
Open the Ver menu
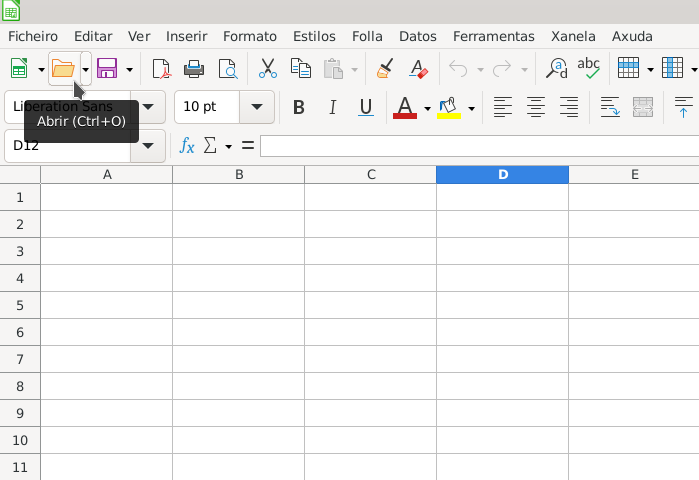tap(139, 36)
